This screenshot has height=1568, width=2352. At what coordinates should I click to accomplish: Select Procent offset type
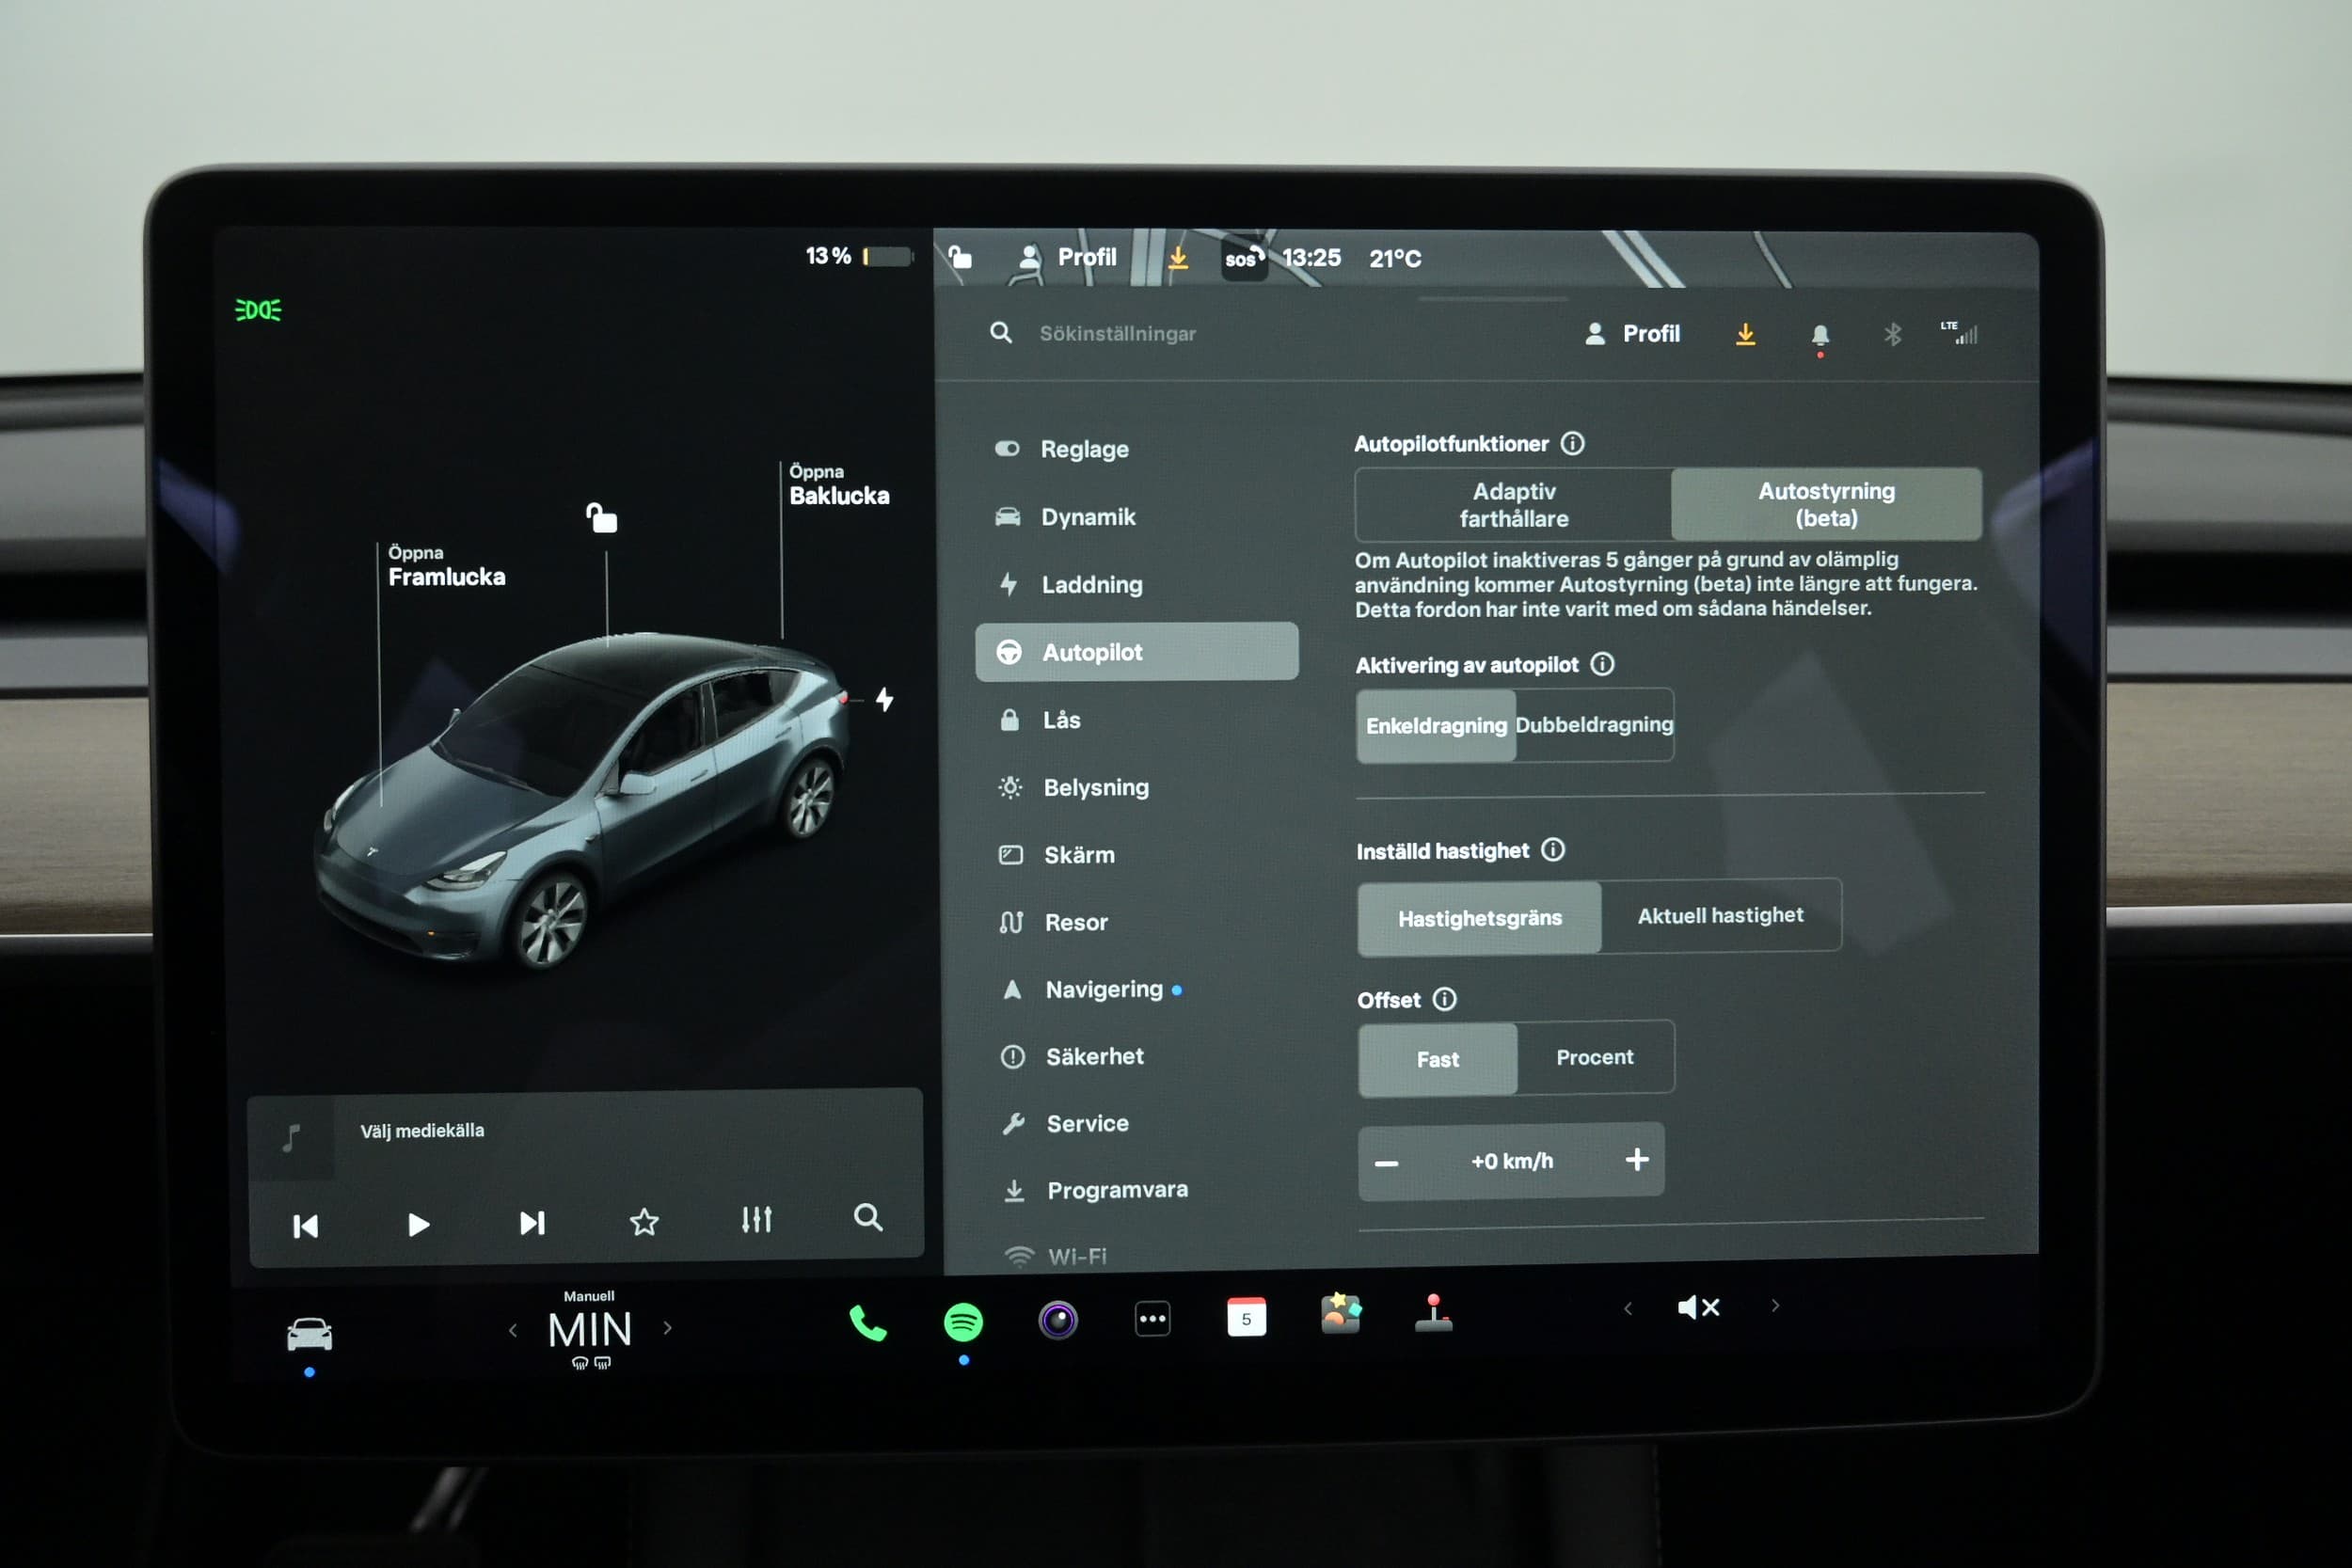[1594, 1057]
